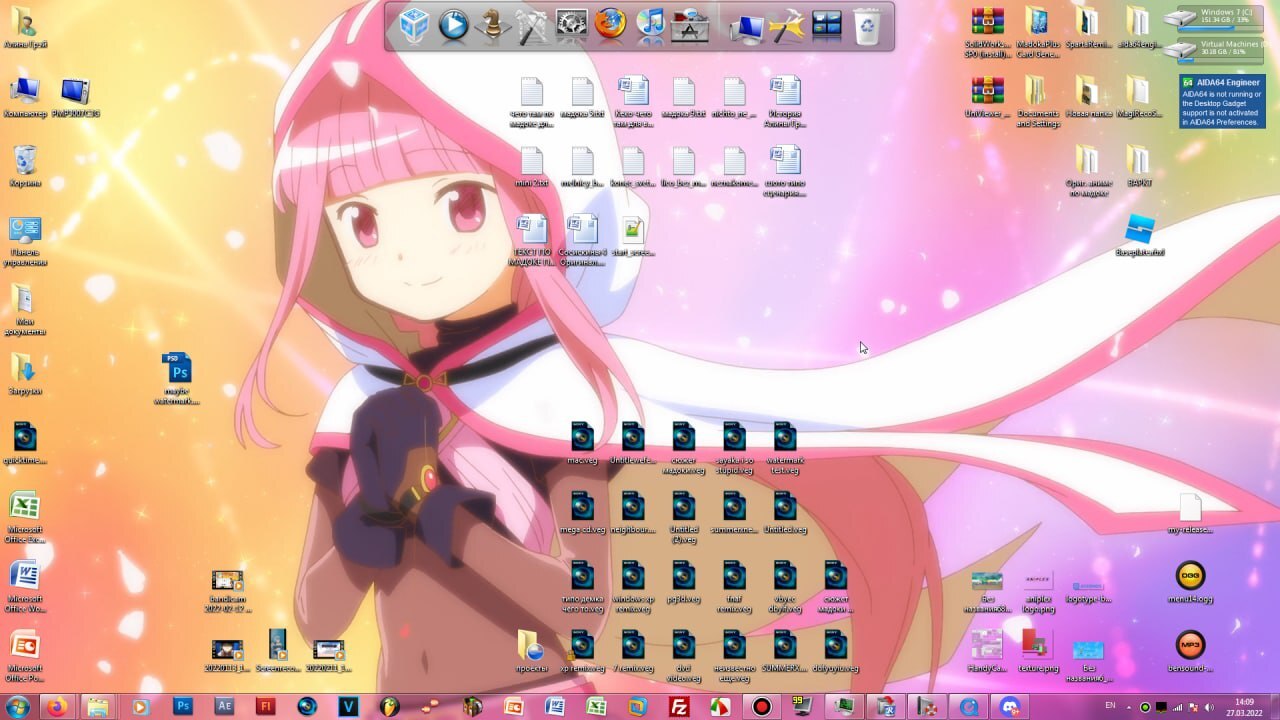Click the EN language indicator
The height and width of the screenshot is (720, 1280).
(1110, 706)
